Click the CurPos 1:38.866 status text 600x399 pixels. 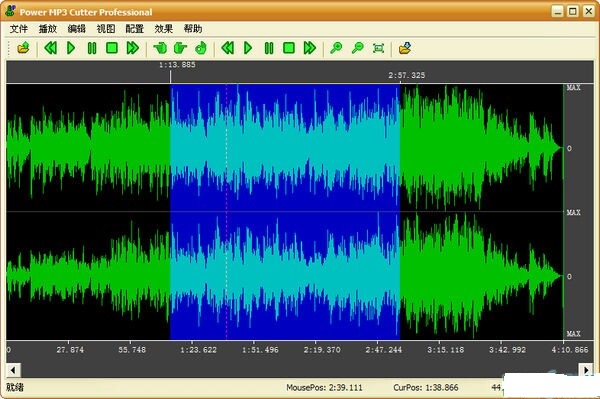426,388
